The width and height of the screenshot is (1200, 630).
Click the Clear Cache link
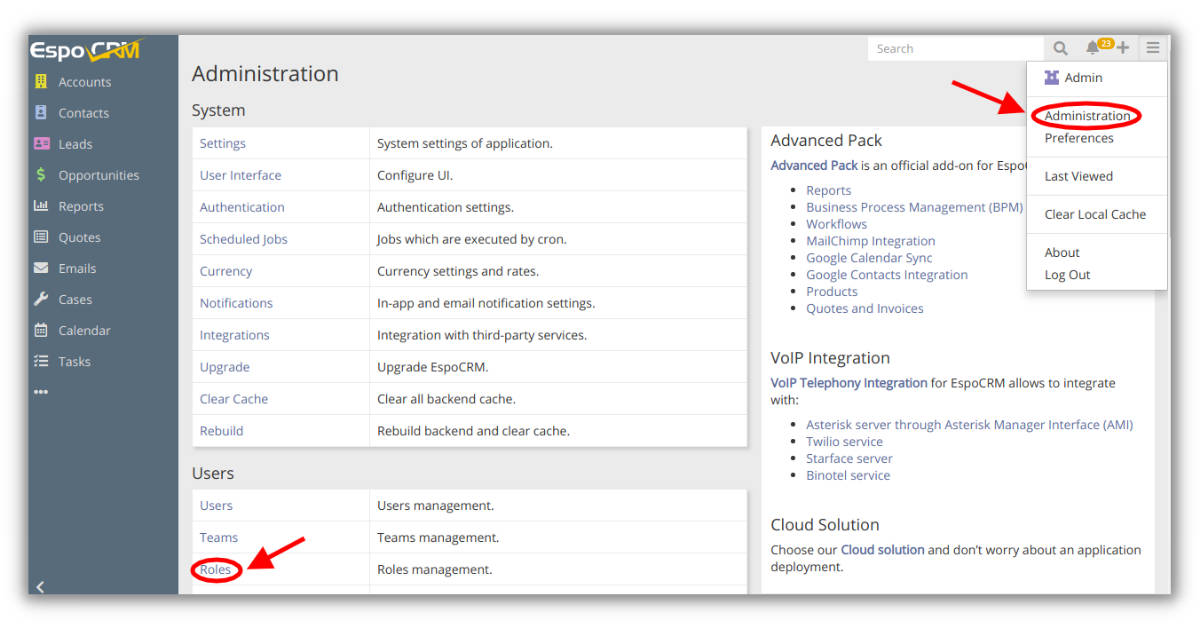coord(233,398)
